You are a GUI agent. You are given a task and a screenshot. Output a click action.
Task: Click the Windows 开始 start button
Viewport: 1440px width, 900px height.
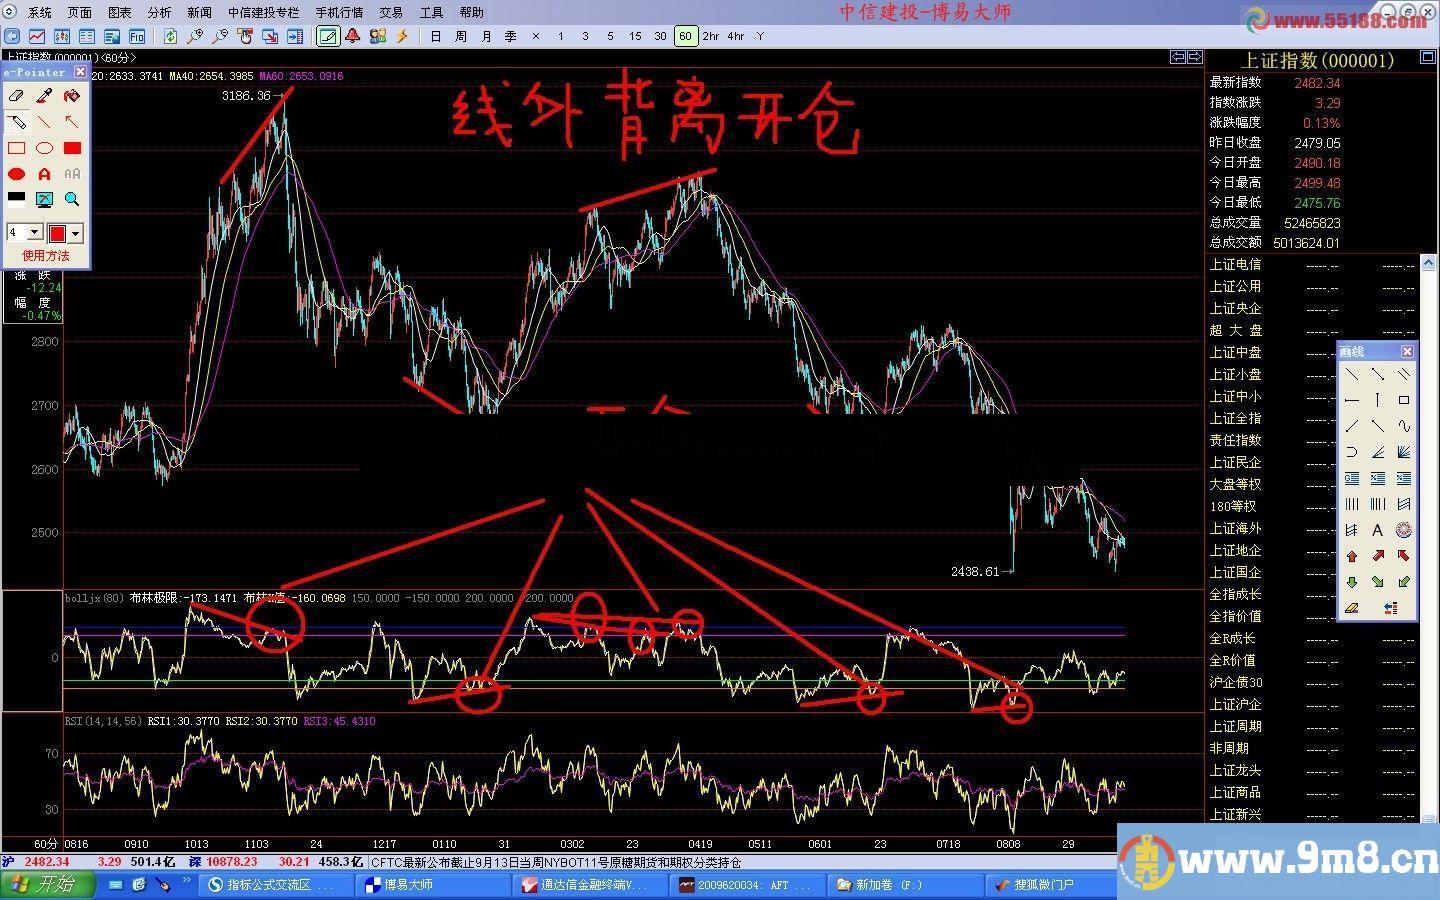tap(47, 884)
